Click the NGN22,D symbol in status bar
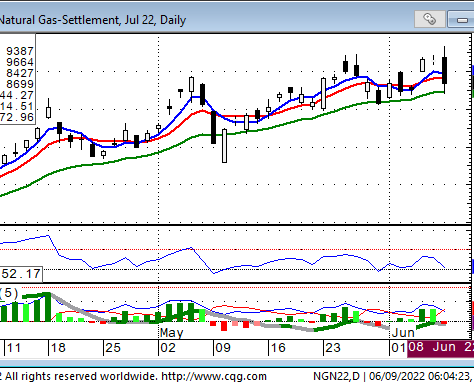This screenshot has height=384, width=474. [x=336, y=376]
